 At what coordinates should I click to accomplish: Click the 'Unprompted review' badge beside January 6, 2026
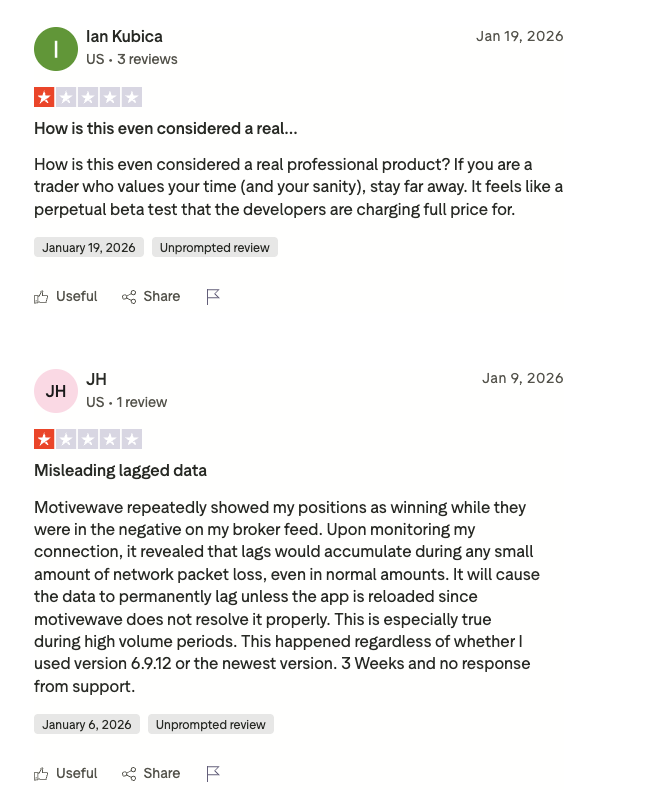211,724
